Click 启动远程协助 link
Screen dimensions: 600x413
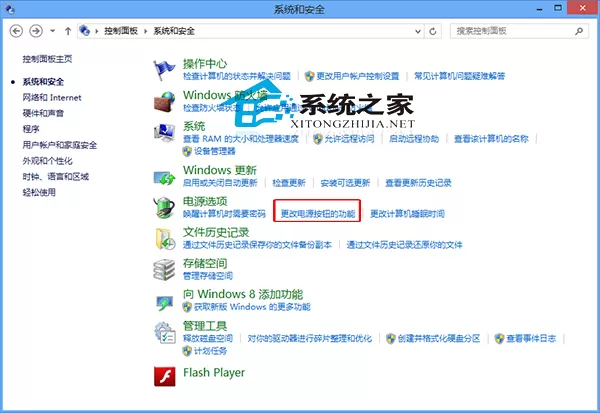tap(414, 139)
